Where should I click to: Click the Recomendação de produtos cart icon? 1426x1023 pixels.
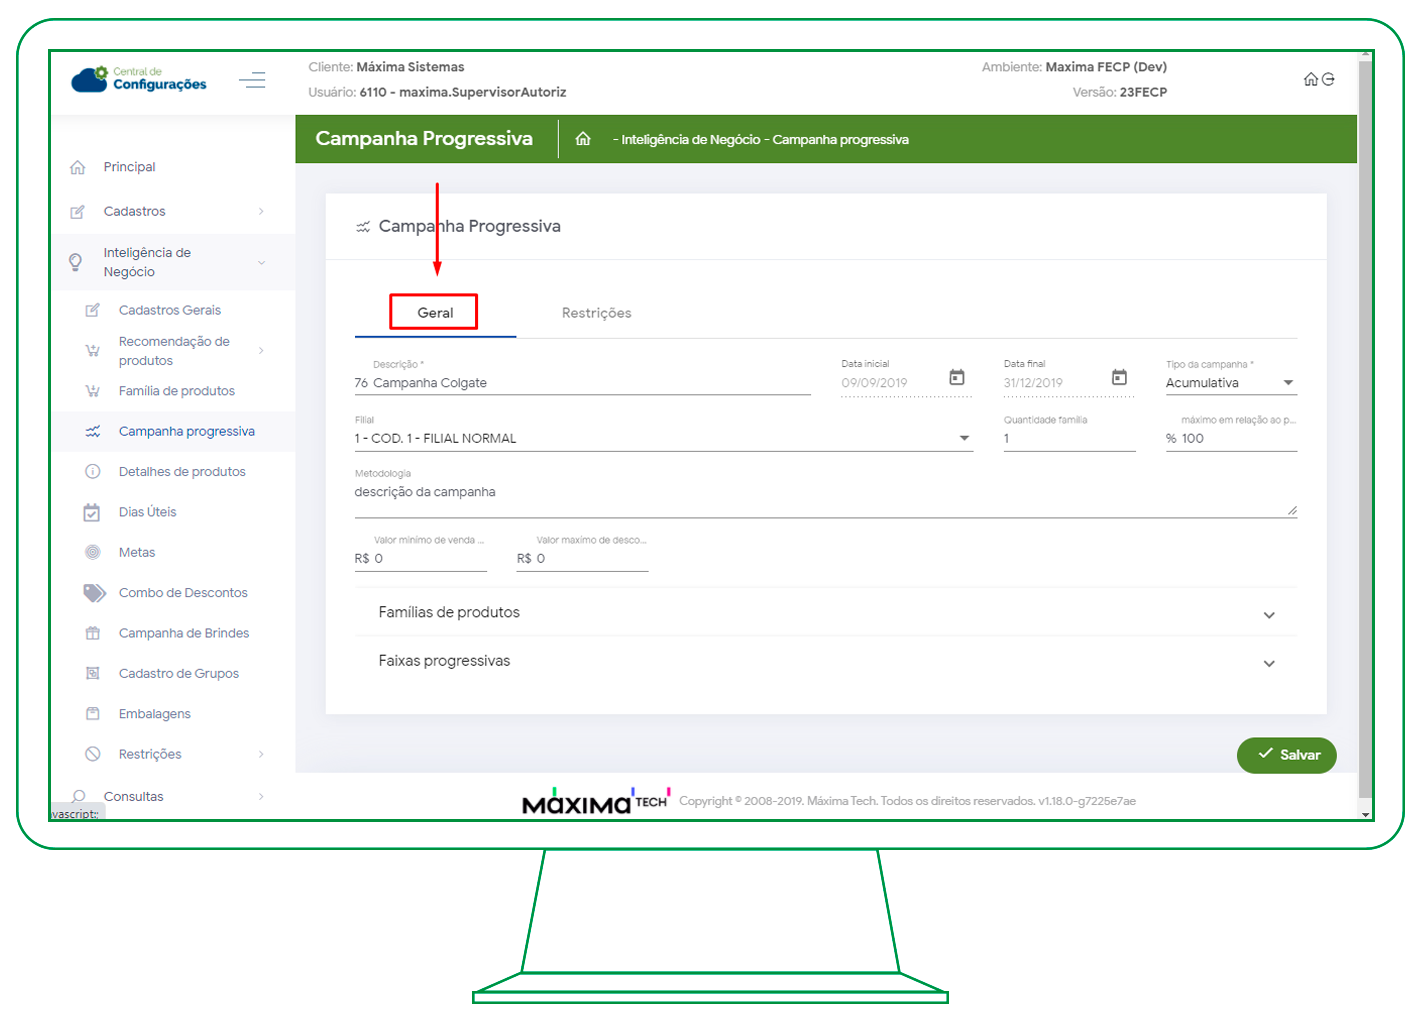point(92,351)
